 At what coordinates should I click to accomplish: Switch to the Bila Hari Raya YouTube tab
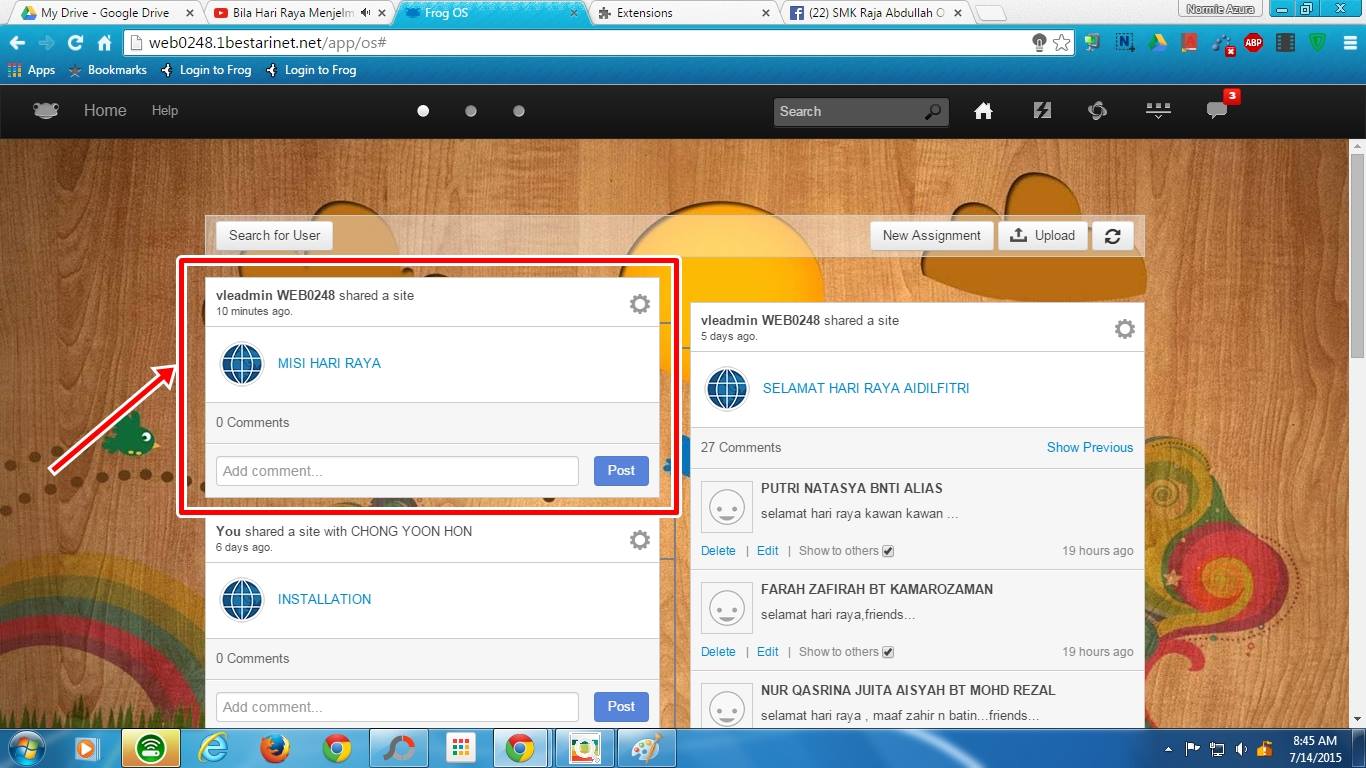297,13
